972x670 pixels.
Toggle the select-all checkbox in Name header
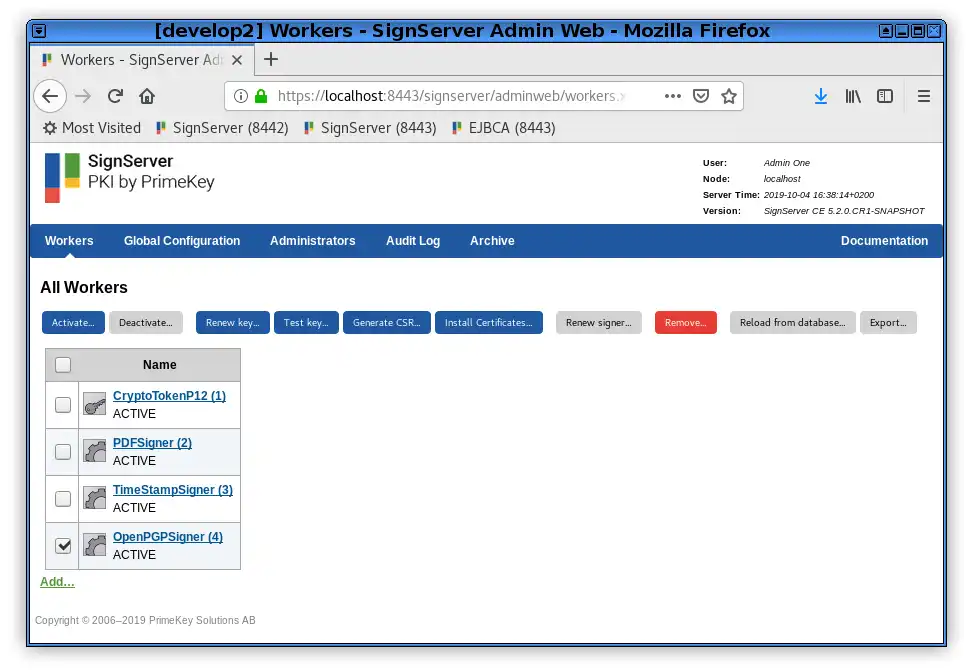pyautogui.click(x=63, y=364)
